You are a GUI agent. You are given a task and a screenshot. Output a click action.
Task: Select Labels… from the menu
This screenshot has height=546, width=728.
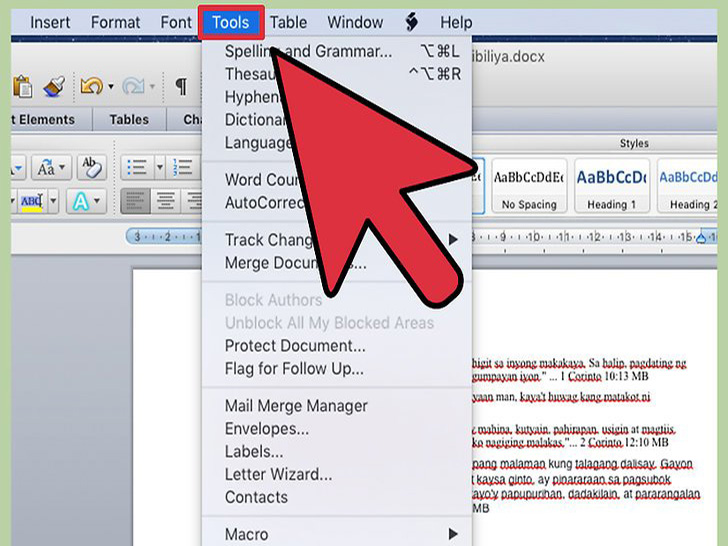(x=337, y=451)
